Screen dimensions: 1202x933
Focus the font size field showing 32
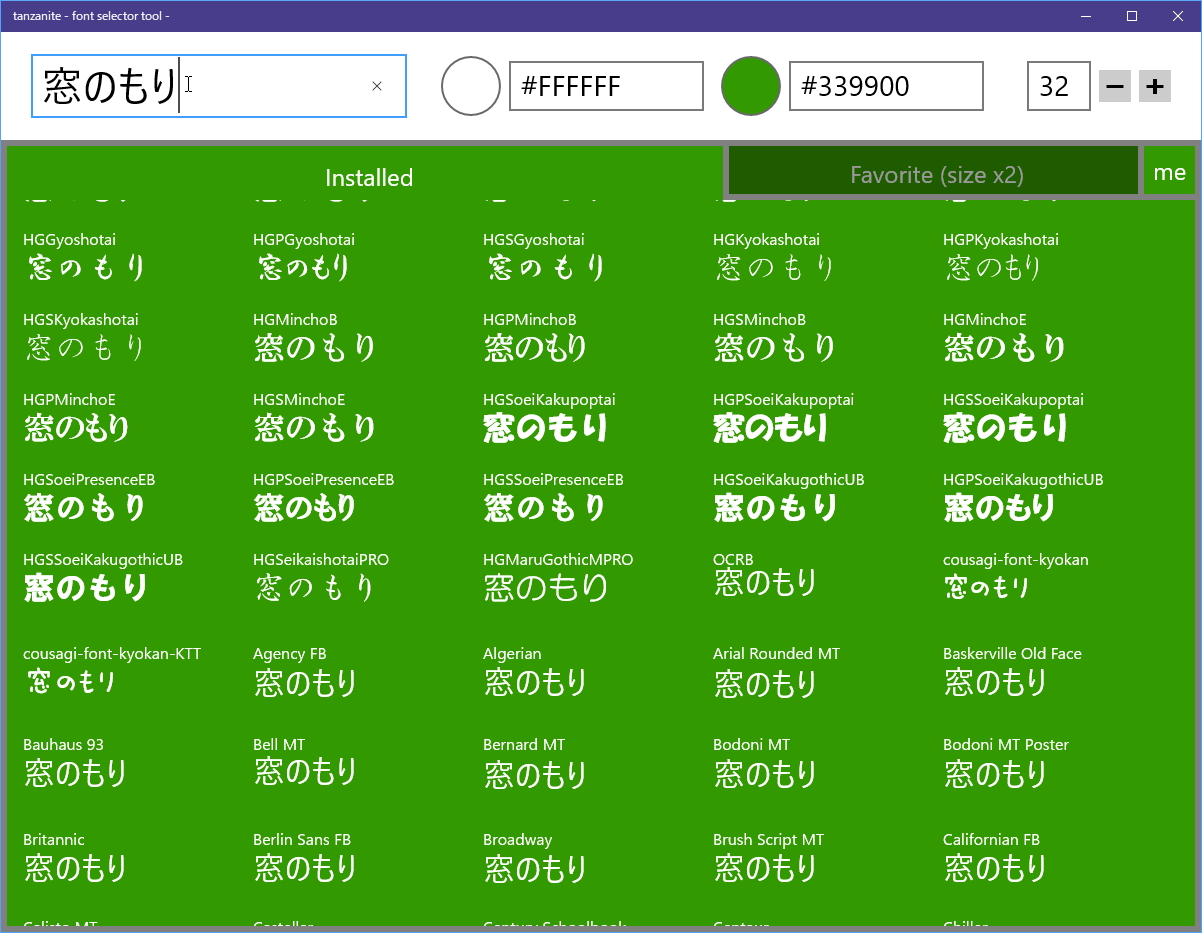pyautogui.click(x=1058, y=86)
